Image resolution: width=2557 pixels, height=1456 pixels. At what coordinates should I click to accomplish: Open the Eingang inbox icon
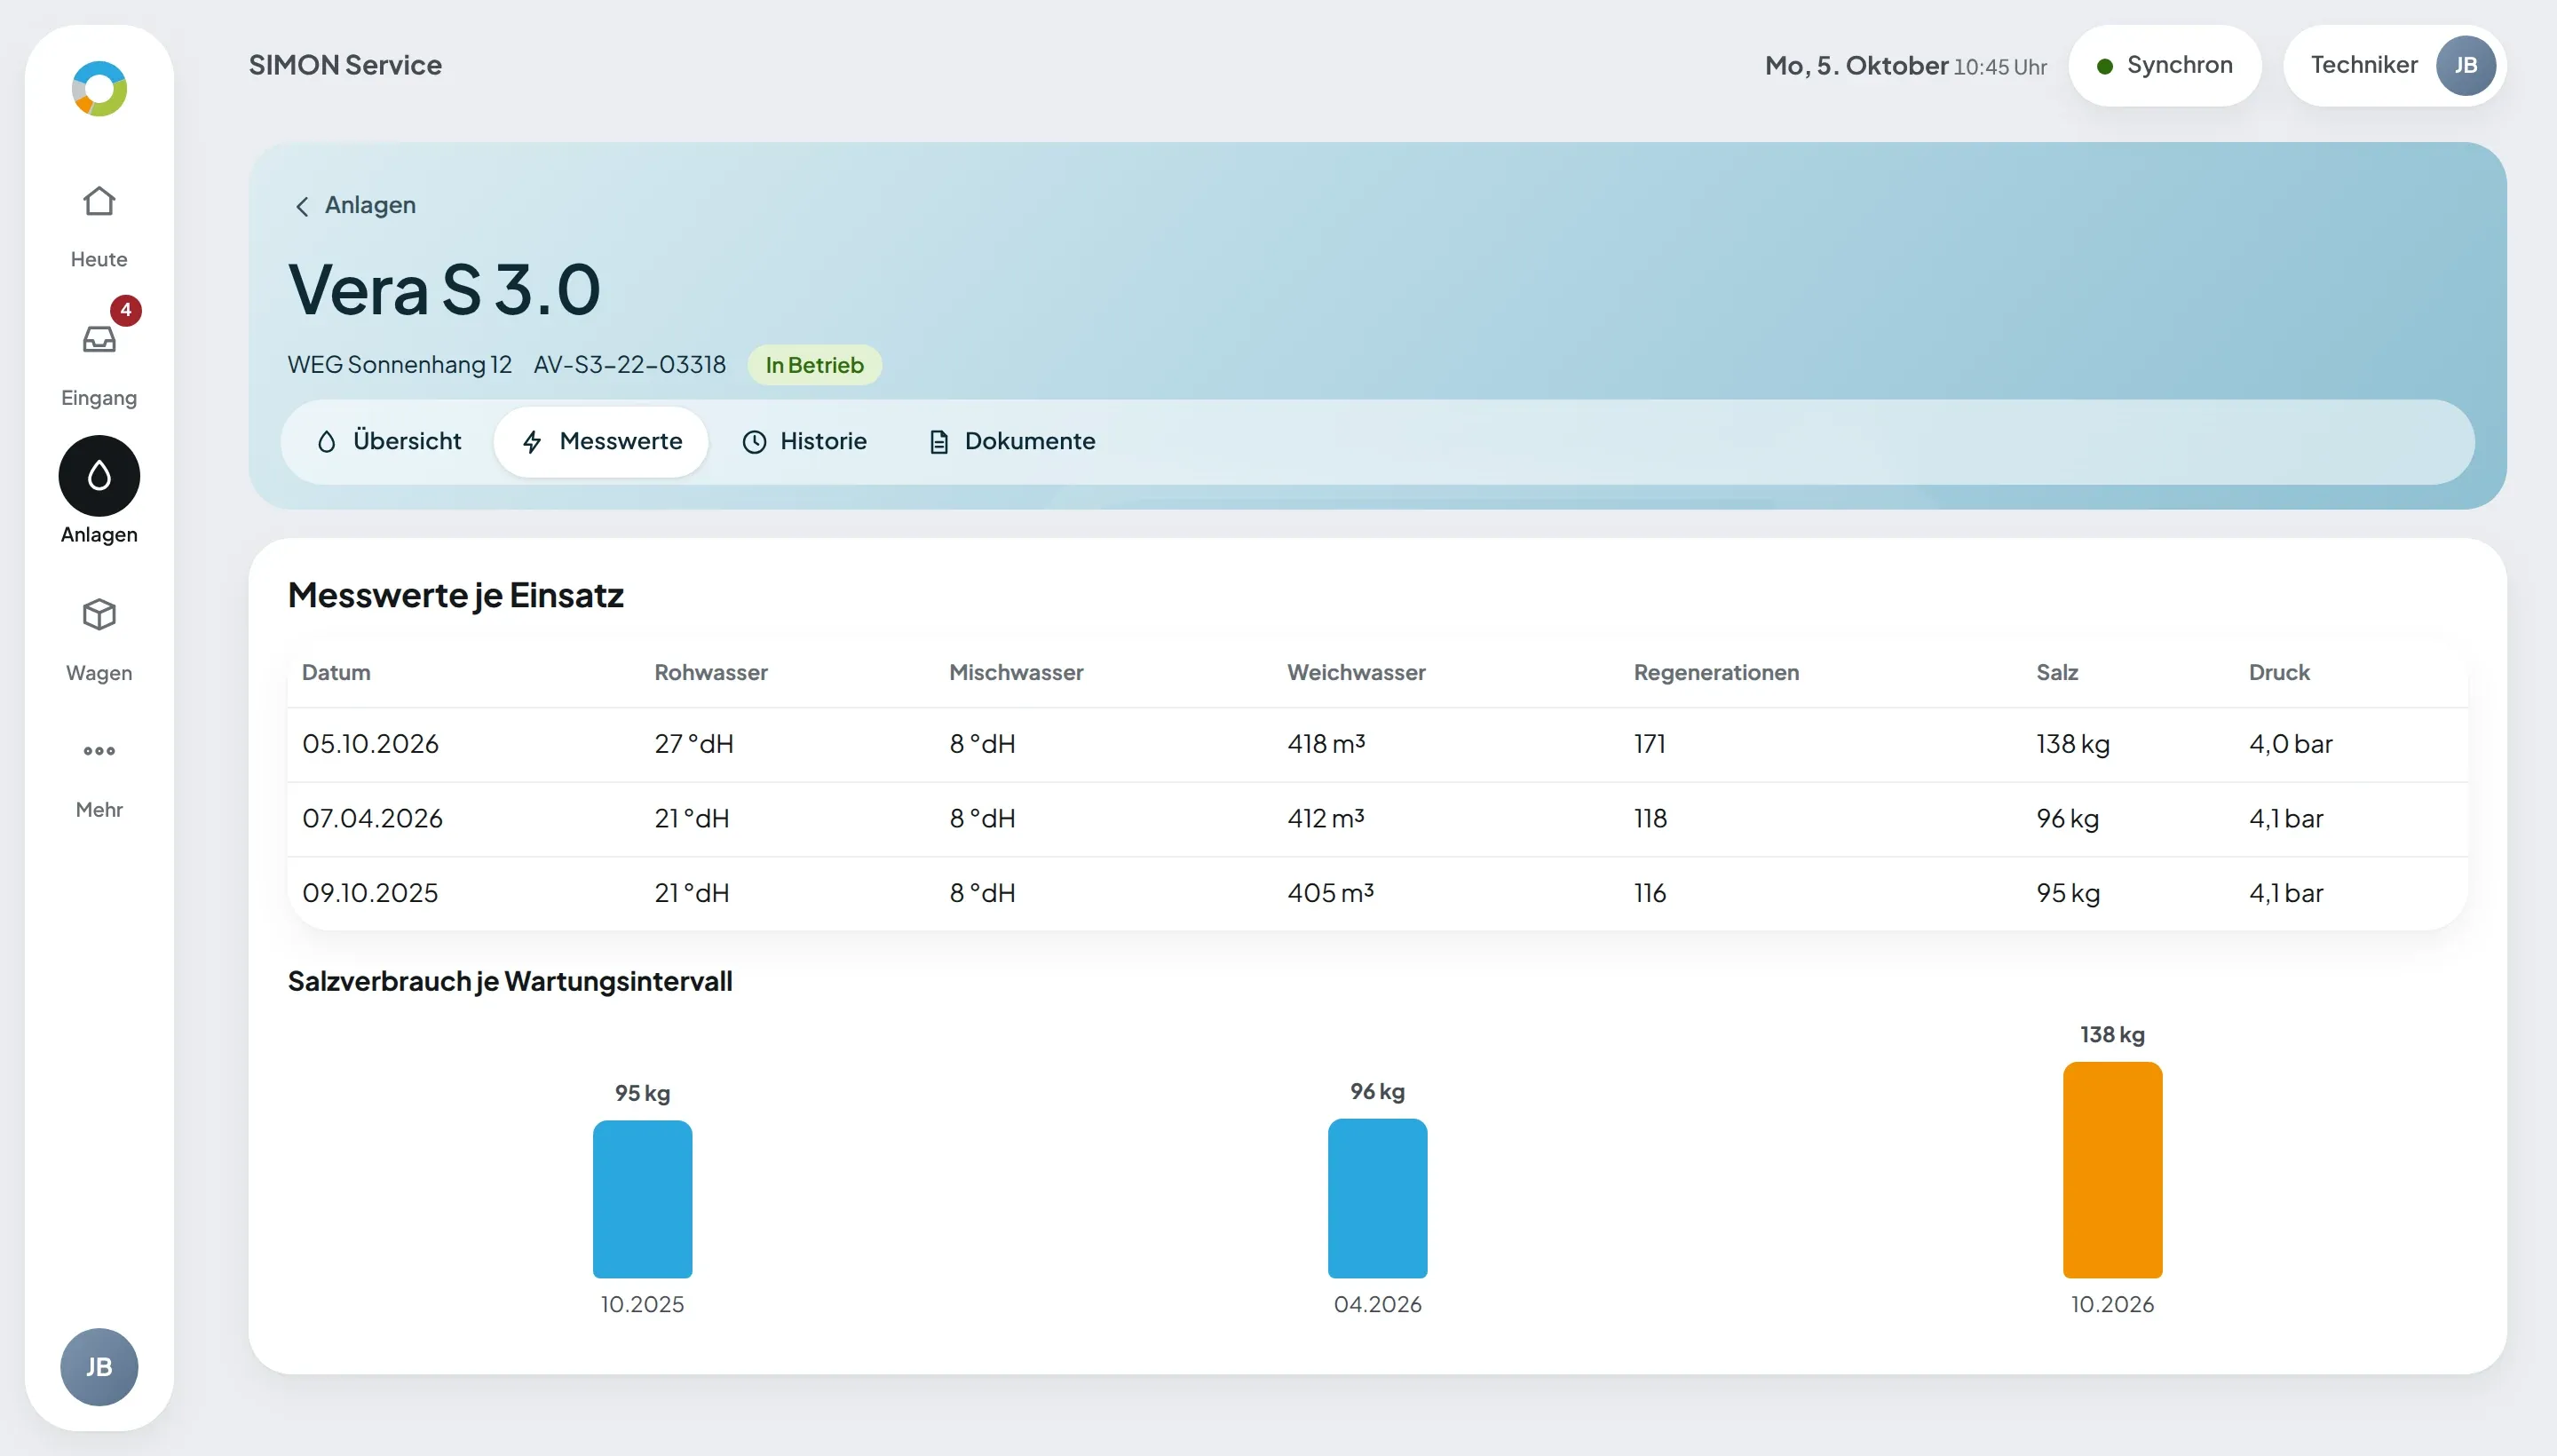click(99, 340)
